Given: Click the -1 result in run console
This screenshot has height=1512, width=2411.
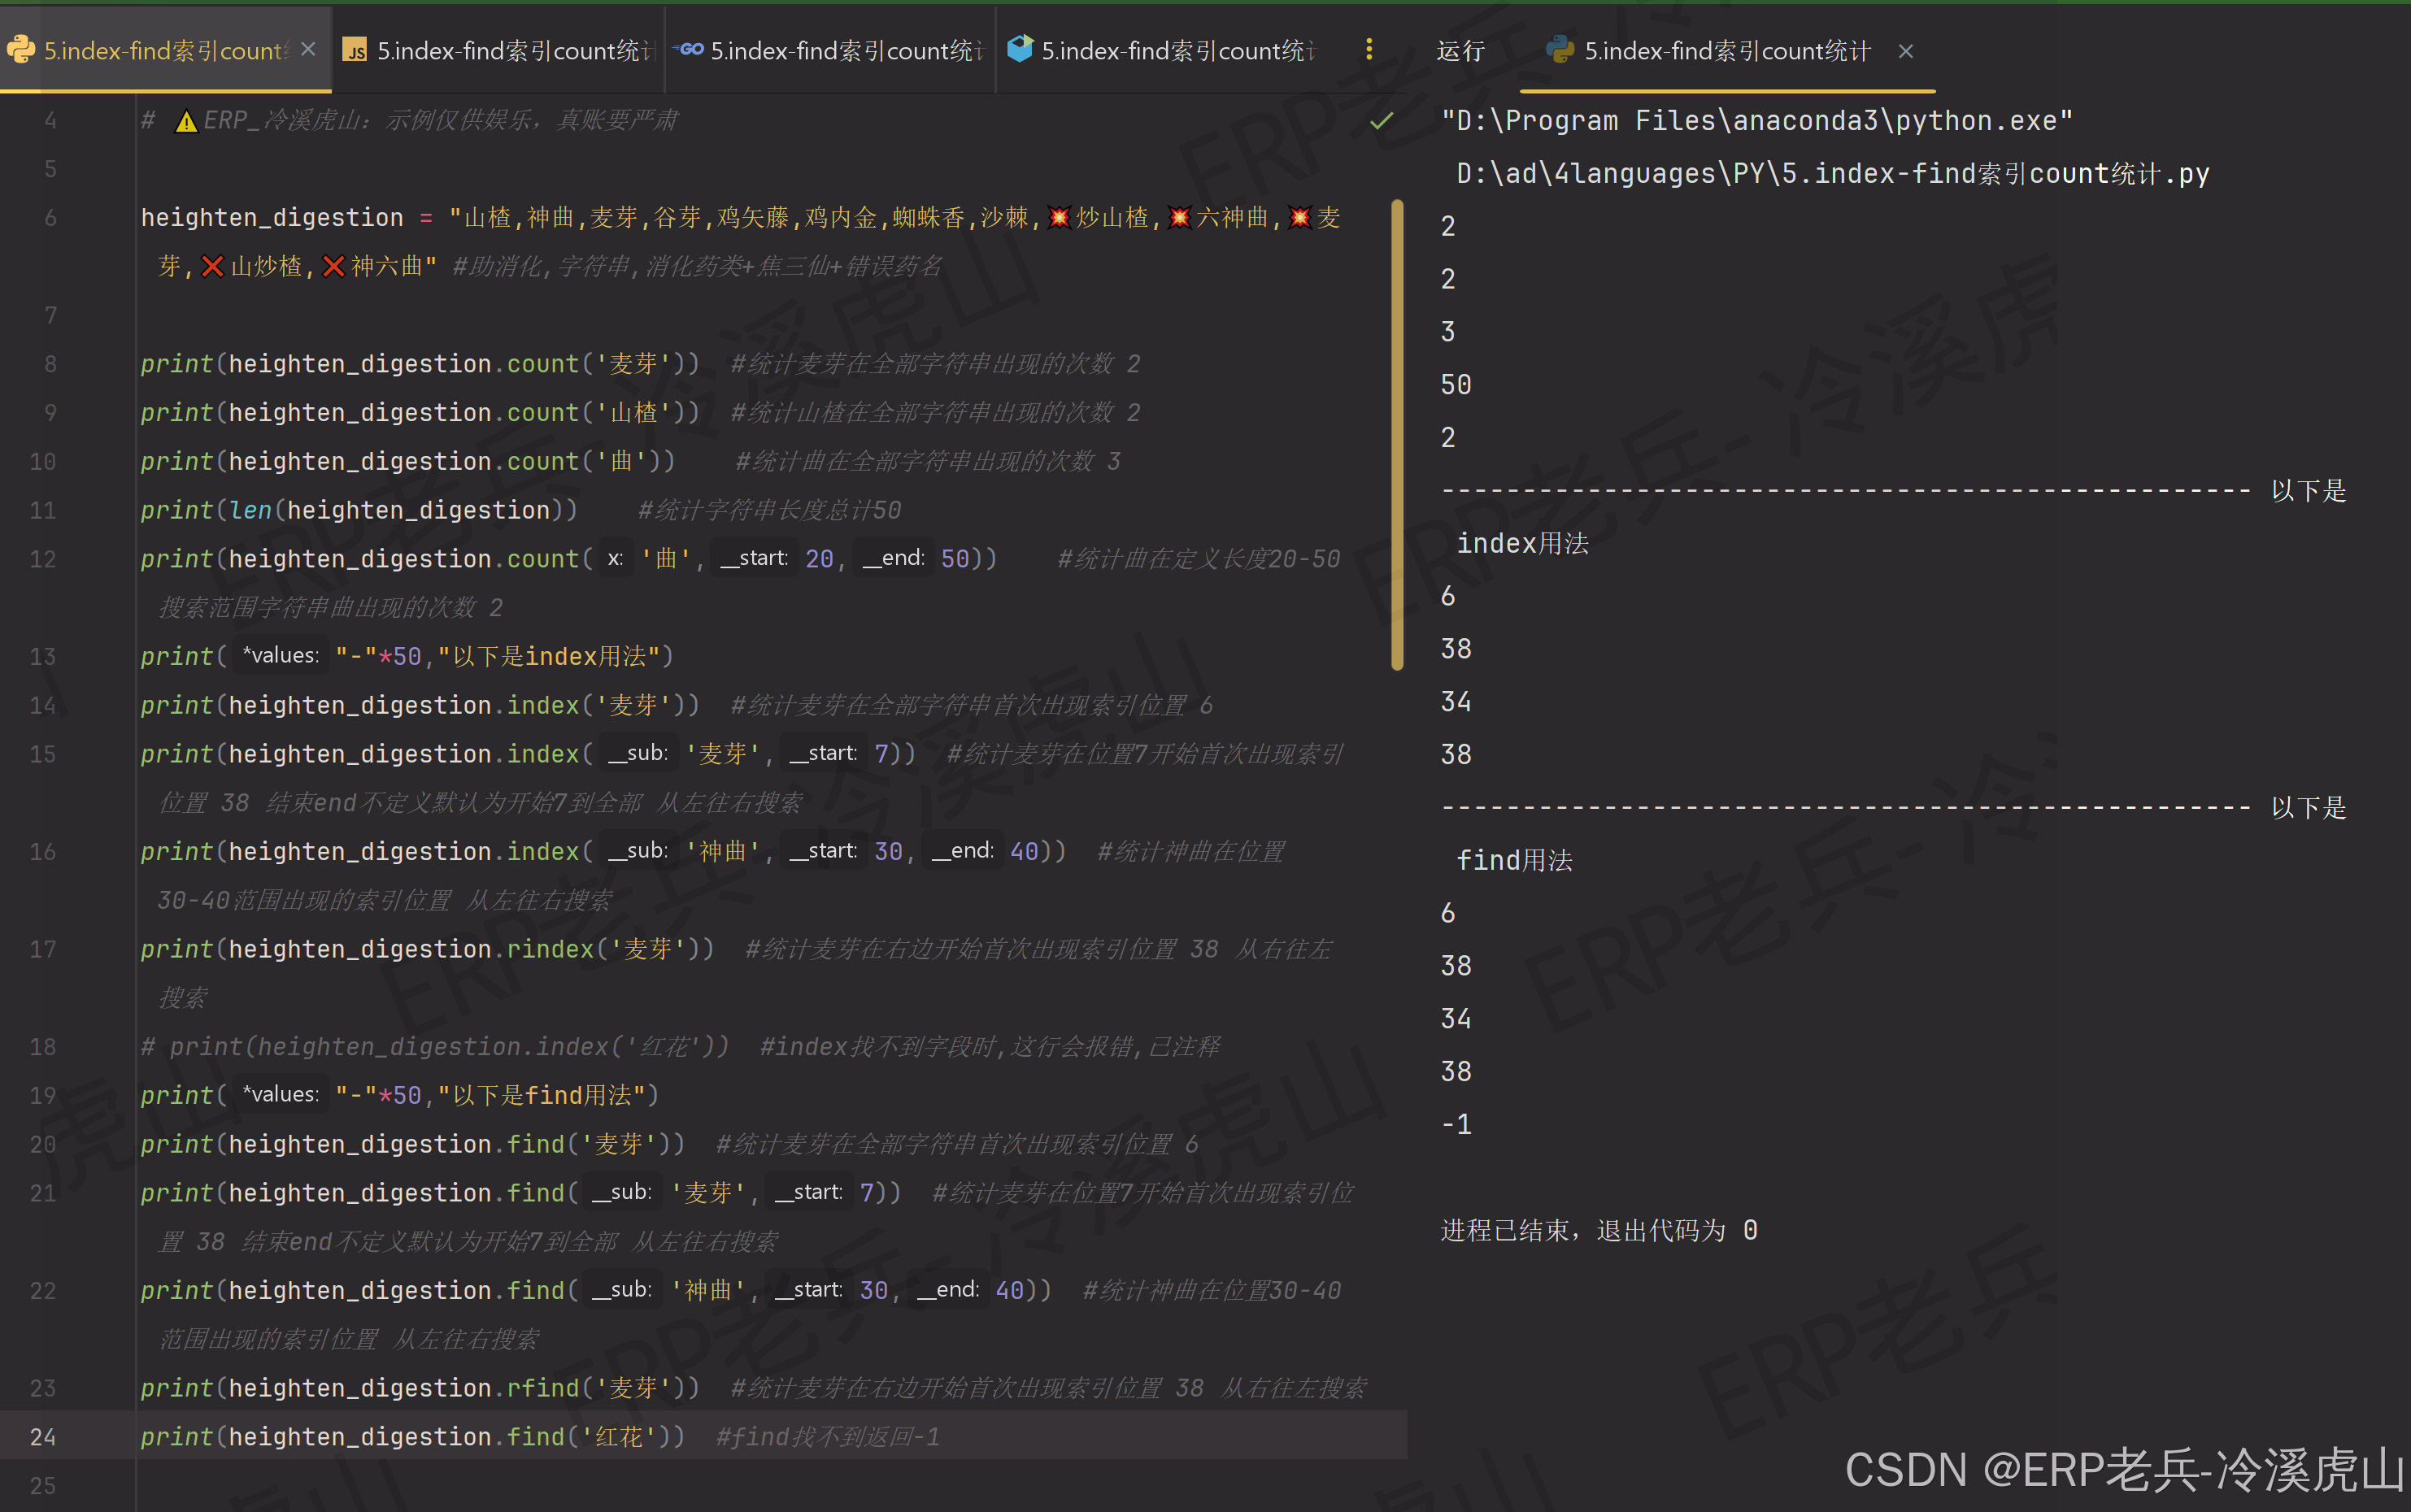Looking at the screenshot, I should pos(1456,1124).
